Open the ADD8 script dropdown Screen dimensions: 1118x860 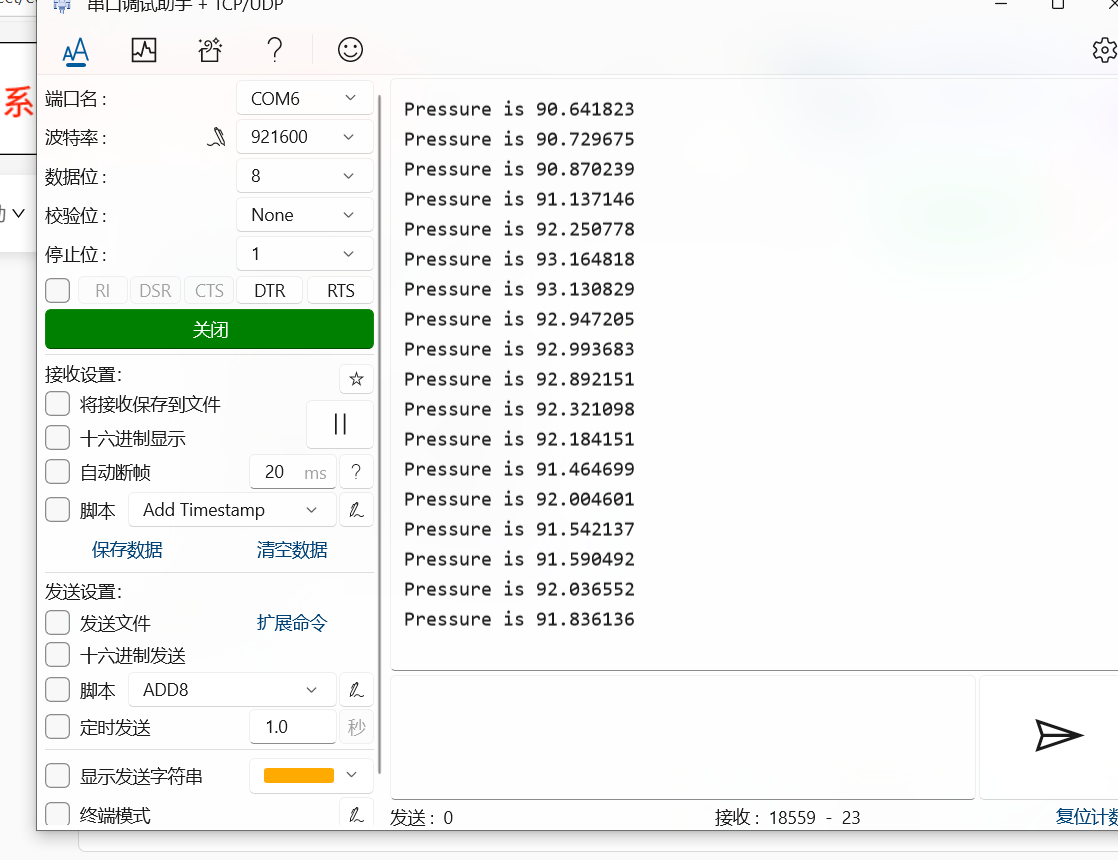(x=232, y=690)
